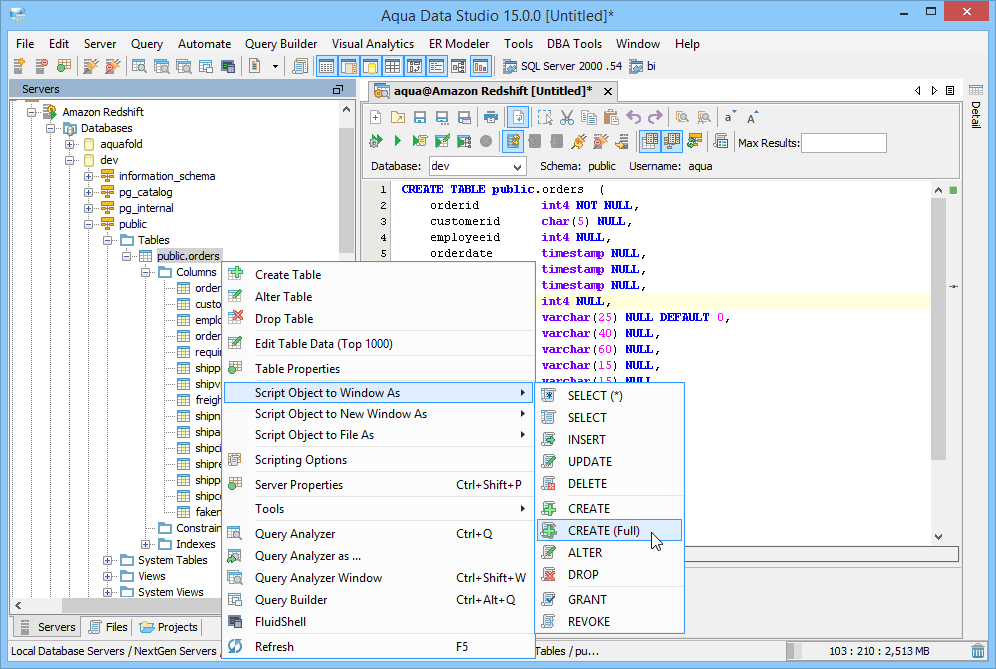
Task: Choose Edit Table Data (Top 1000)
Action: 378,344
